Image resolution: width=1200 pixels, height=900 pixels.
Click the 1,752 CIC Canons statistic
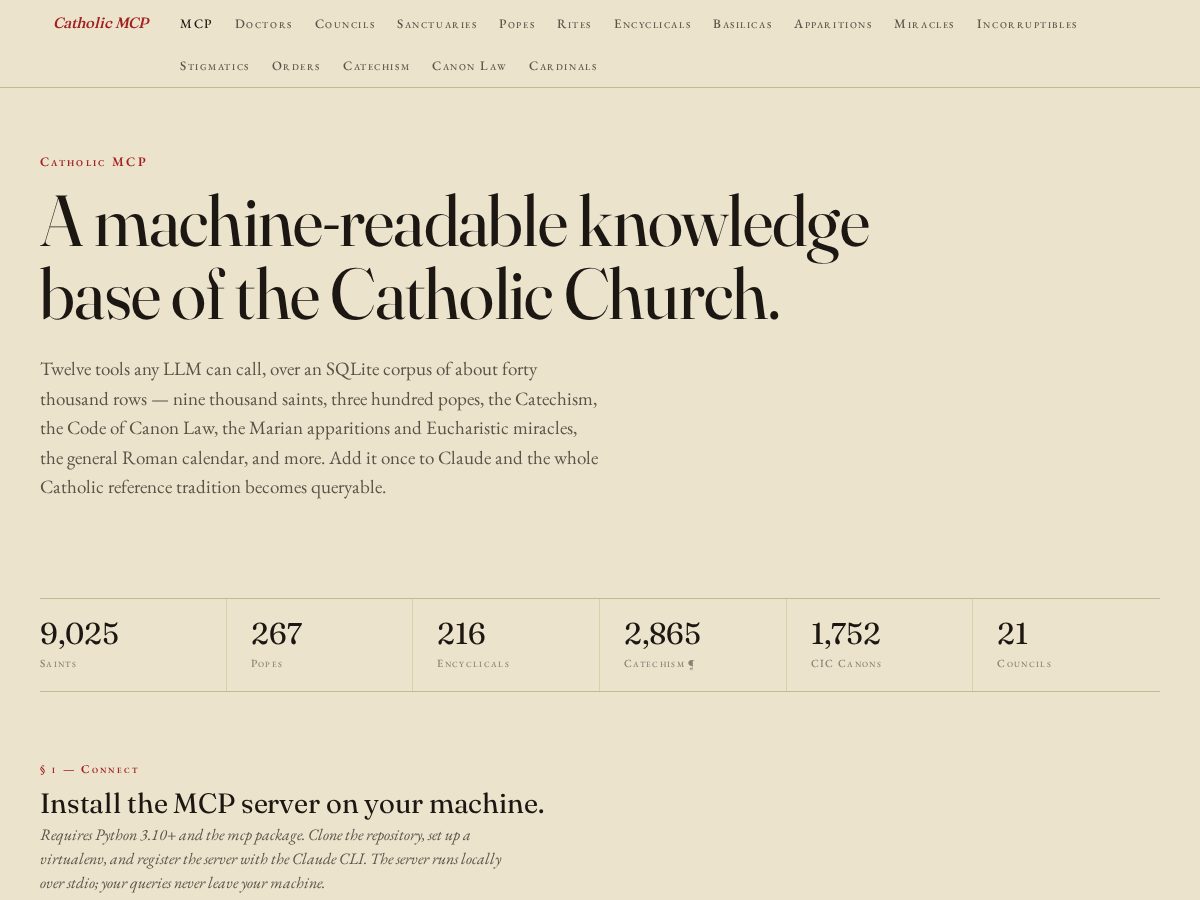(x=880, y=645)
